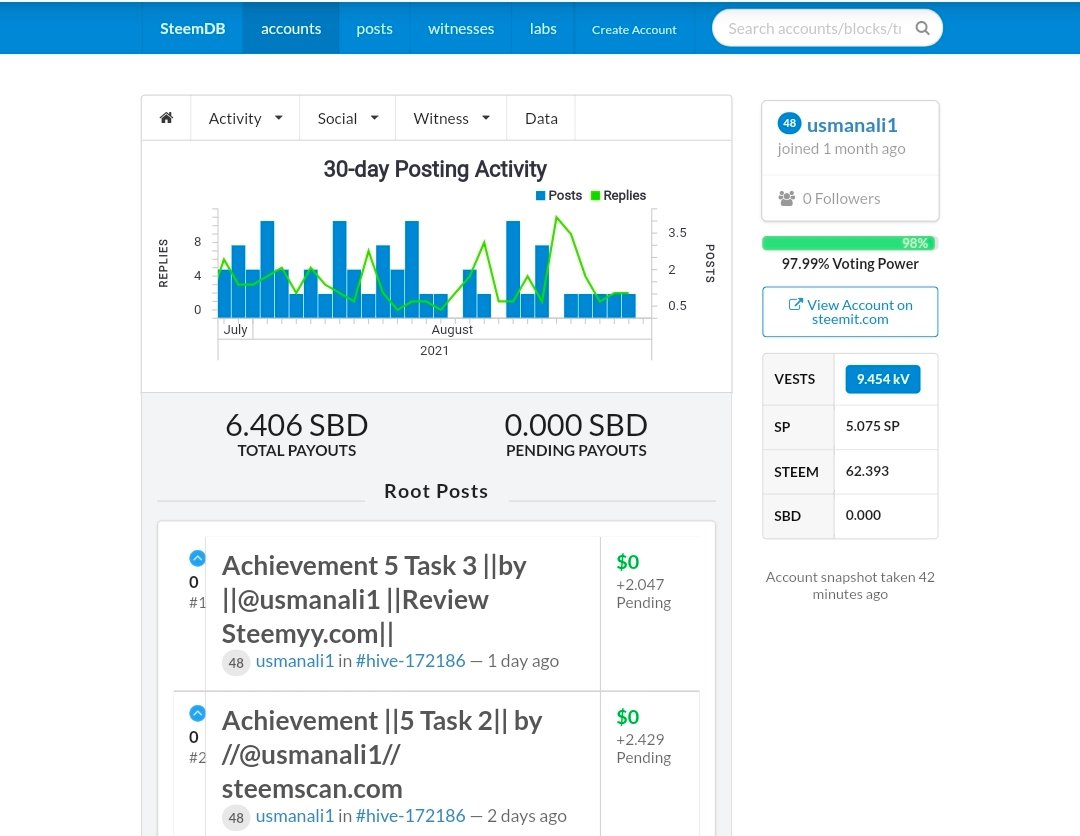Click the 6.406 SBD total payouts value
The height and width of the screenshot is (836, 1080).
[x=297, y=425]
